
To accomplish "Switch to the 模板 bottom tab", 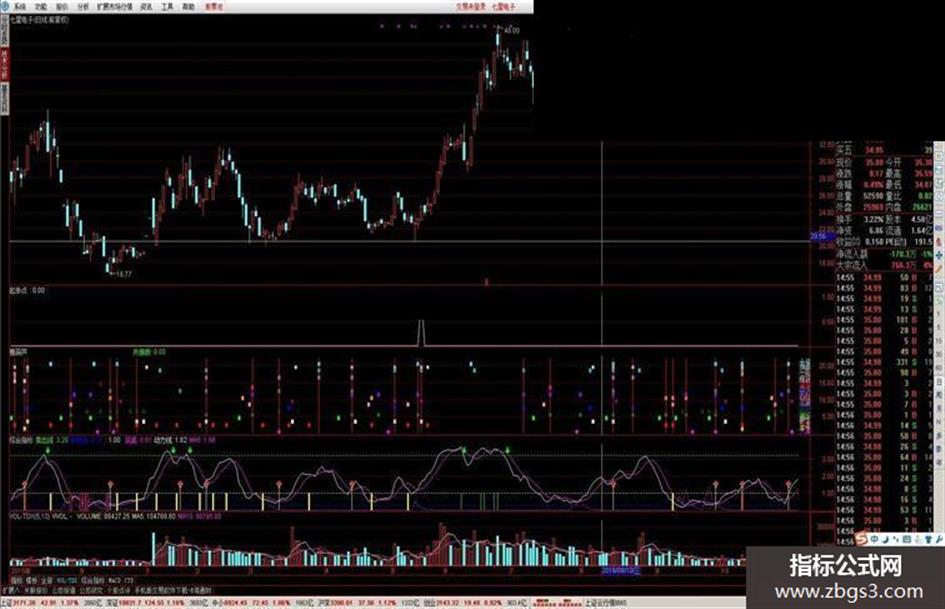I will point(31,581).
